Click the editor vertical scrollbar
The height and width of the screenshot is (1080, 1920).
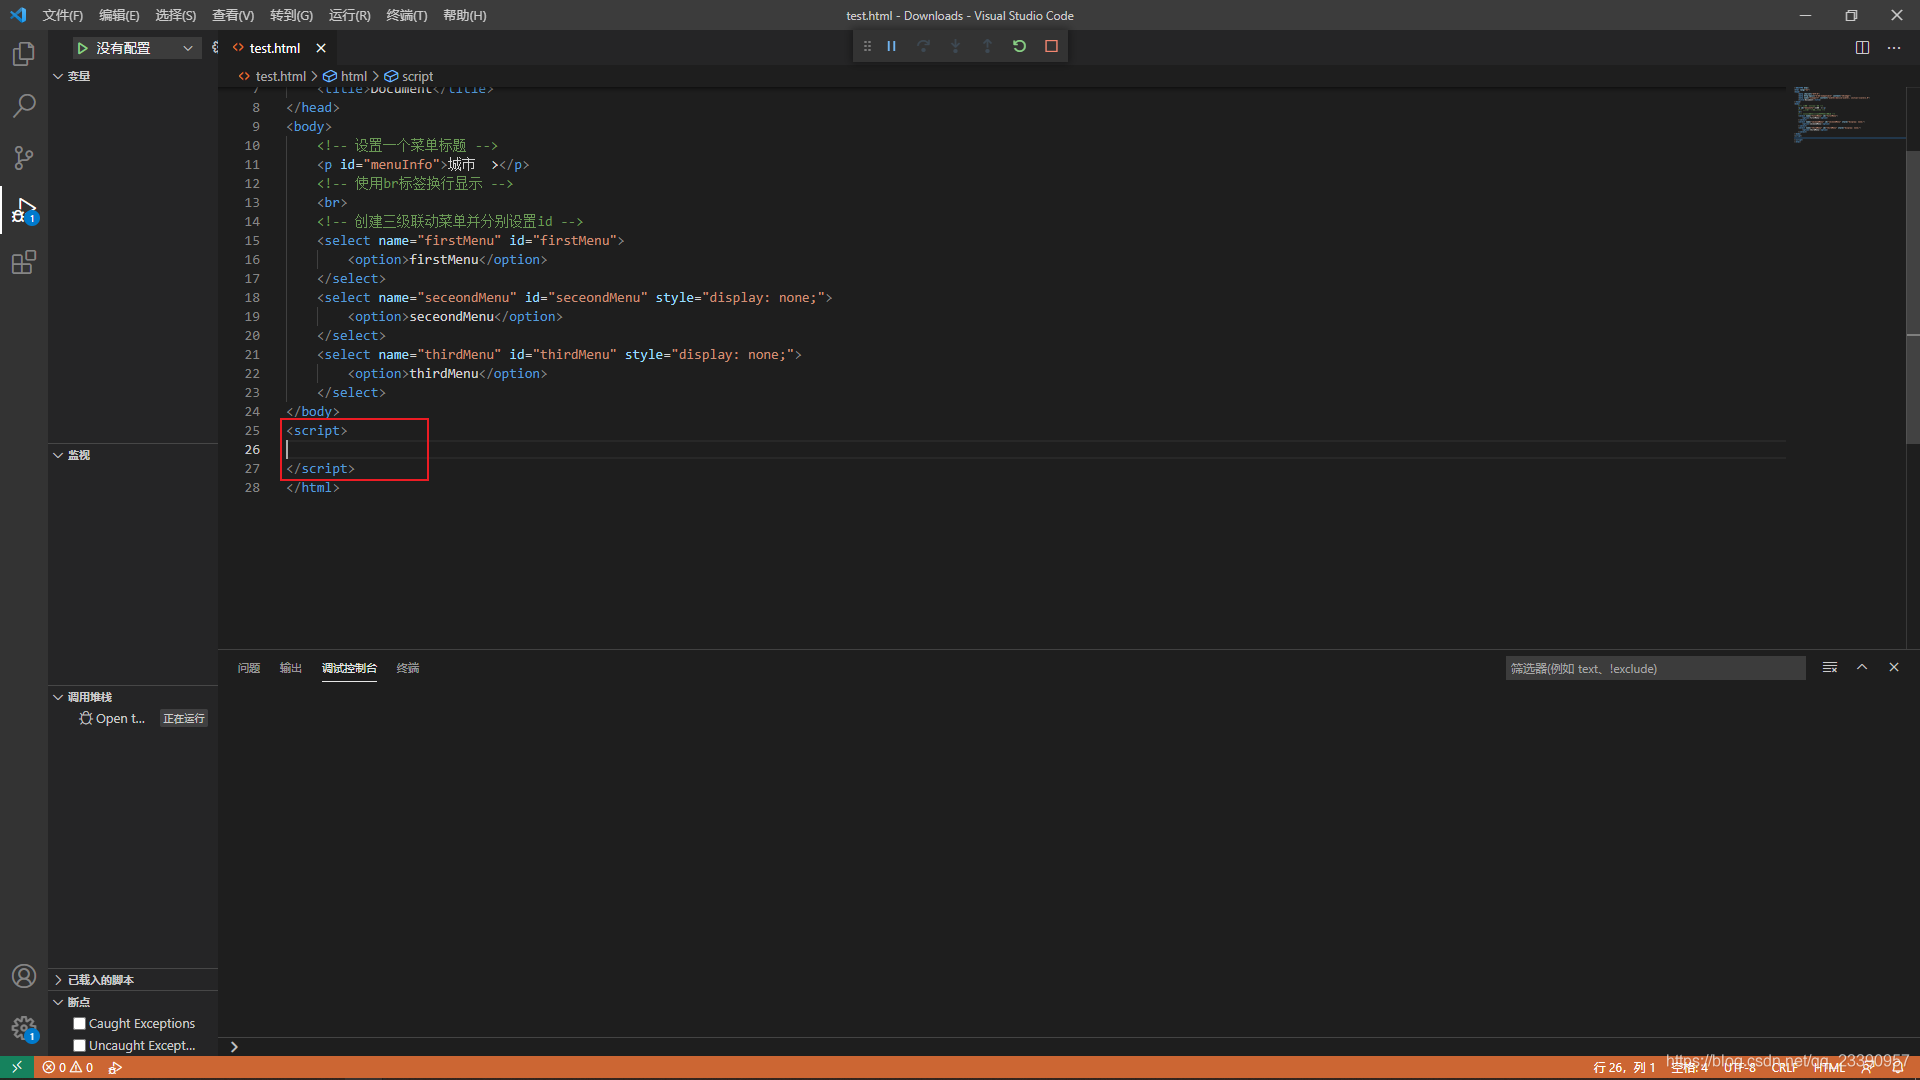pos(1913,300)
